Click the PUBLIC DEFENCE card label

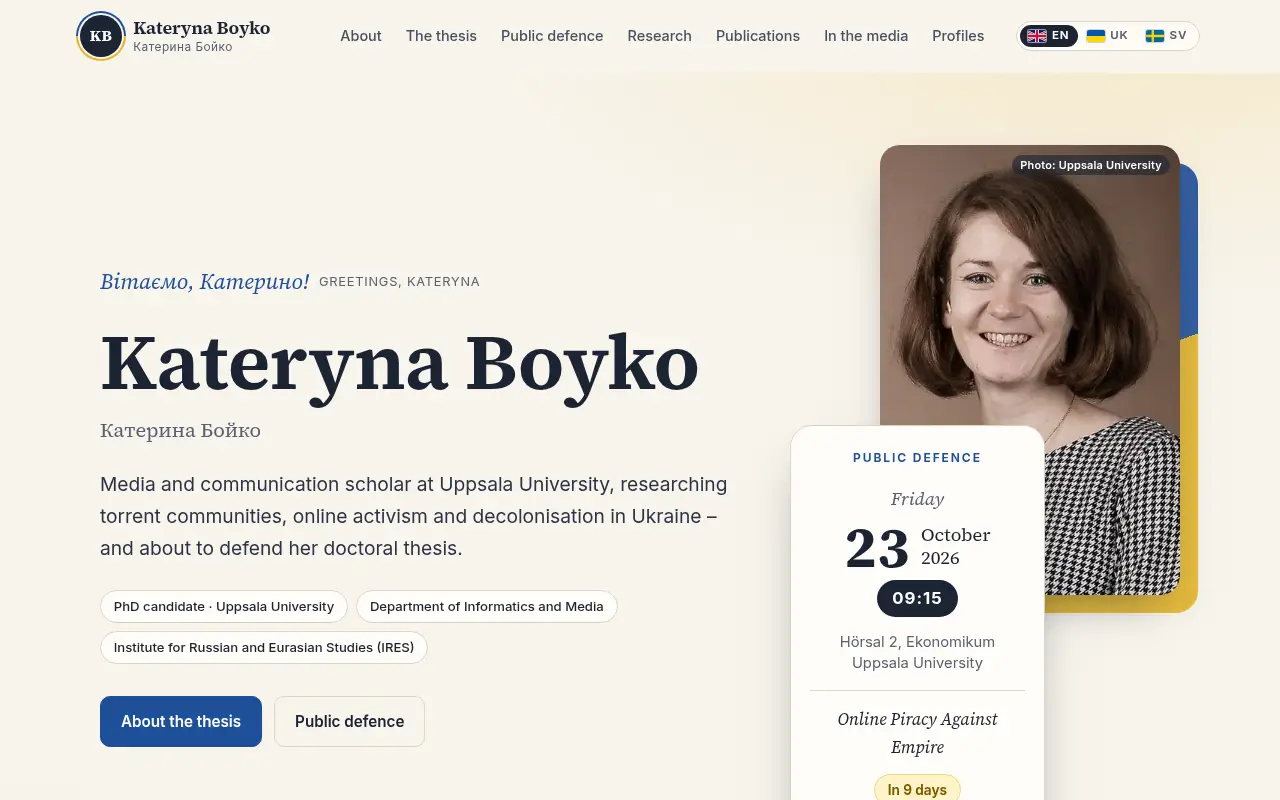(x=917, y=458)
